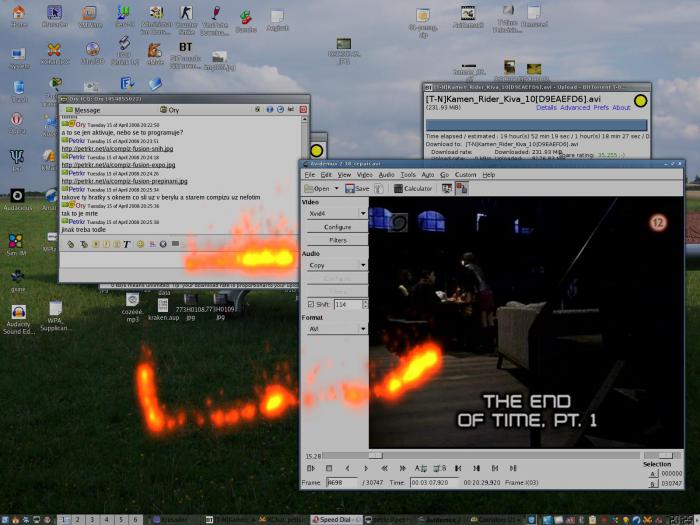The width and height of the screenshot is (700, 525).
Task: Open the WPA Supplicant desktop icon
Action: 55,316
